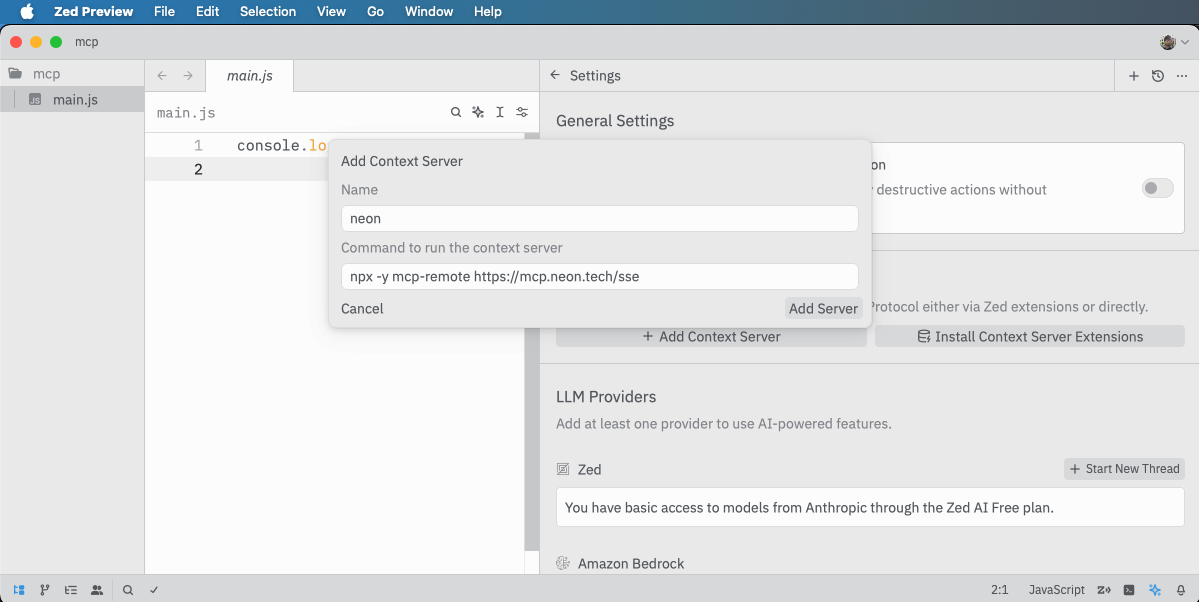The image size is (1199, 602).
Task: Open the project panel icon in status bar
Action: click(x=19, y=590)
